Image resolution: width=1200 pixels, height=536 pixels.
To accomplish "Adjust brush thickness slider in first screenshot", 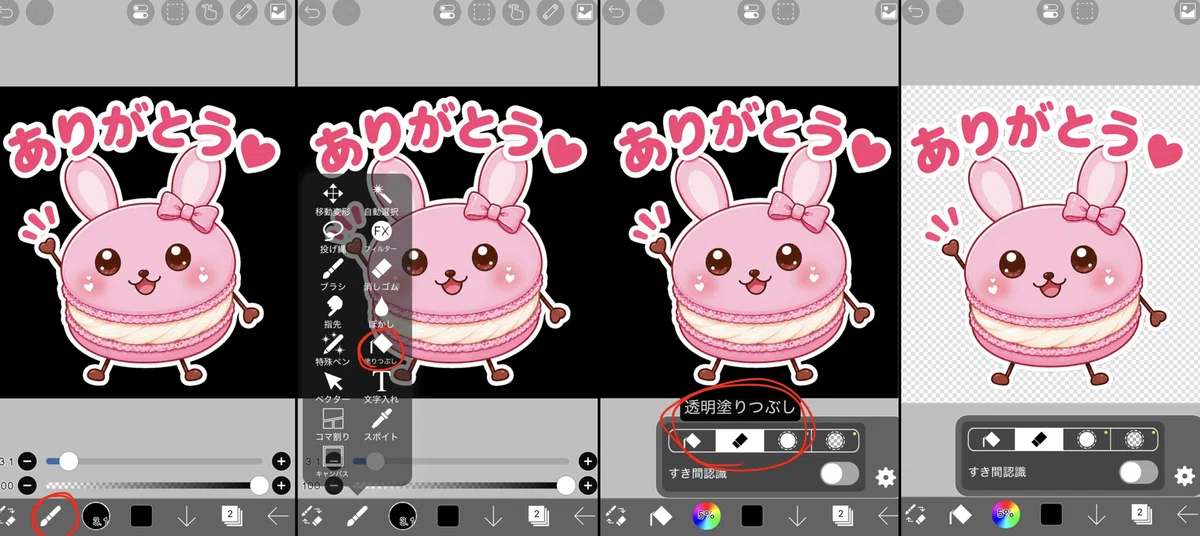I will (154, 462).
